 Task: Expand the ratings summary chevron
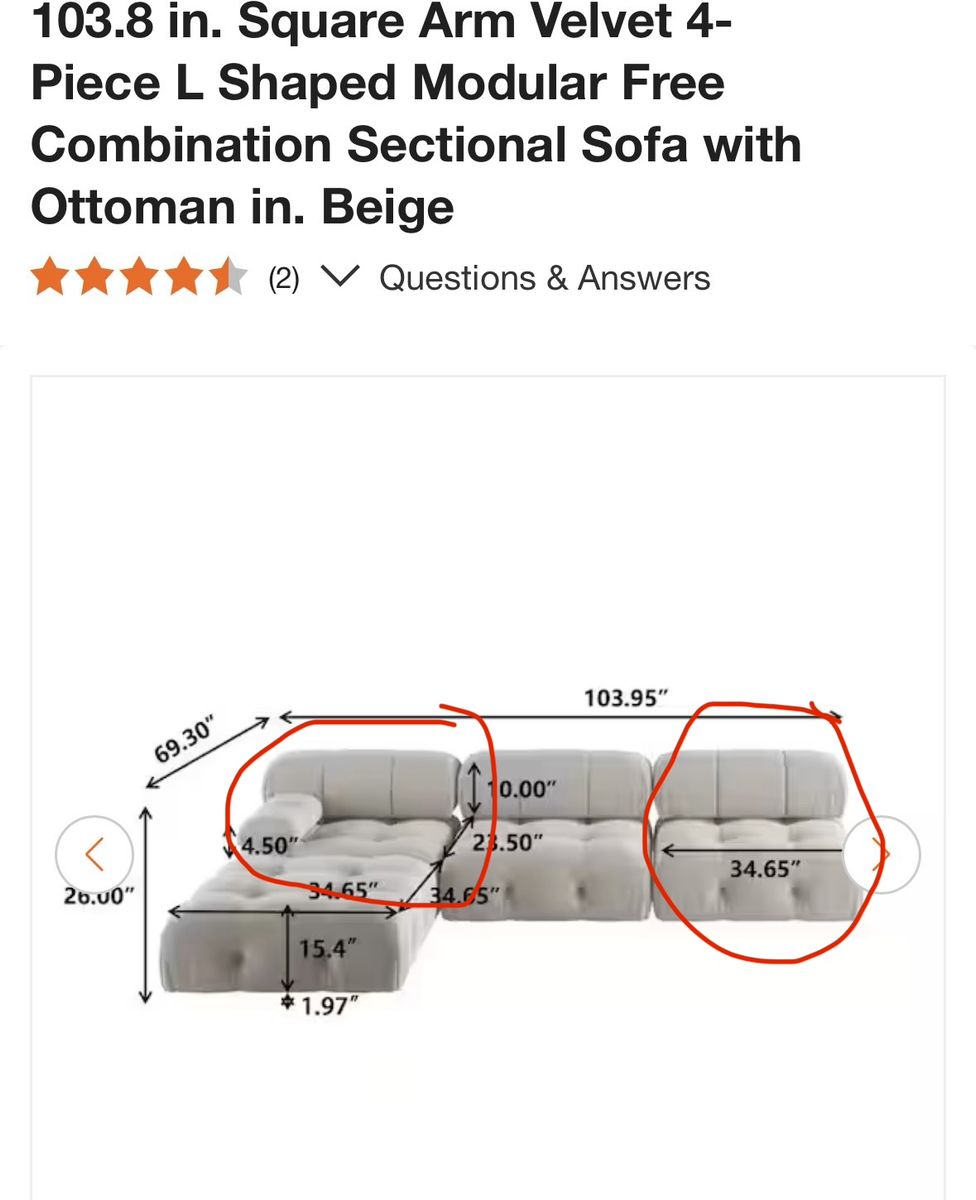[x=341, y=276]
